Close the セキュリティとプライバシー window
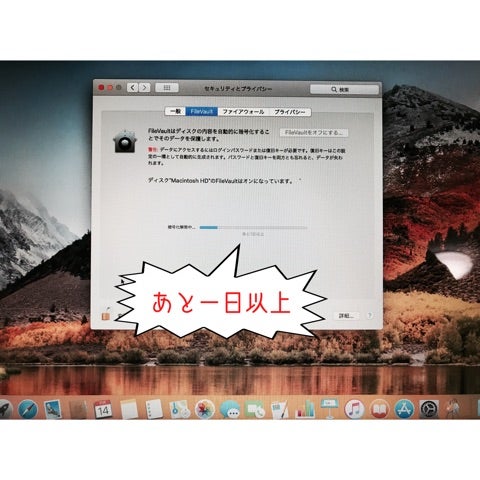Viewport: 480px width, 480px height. coord(101,88)
